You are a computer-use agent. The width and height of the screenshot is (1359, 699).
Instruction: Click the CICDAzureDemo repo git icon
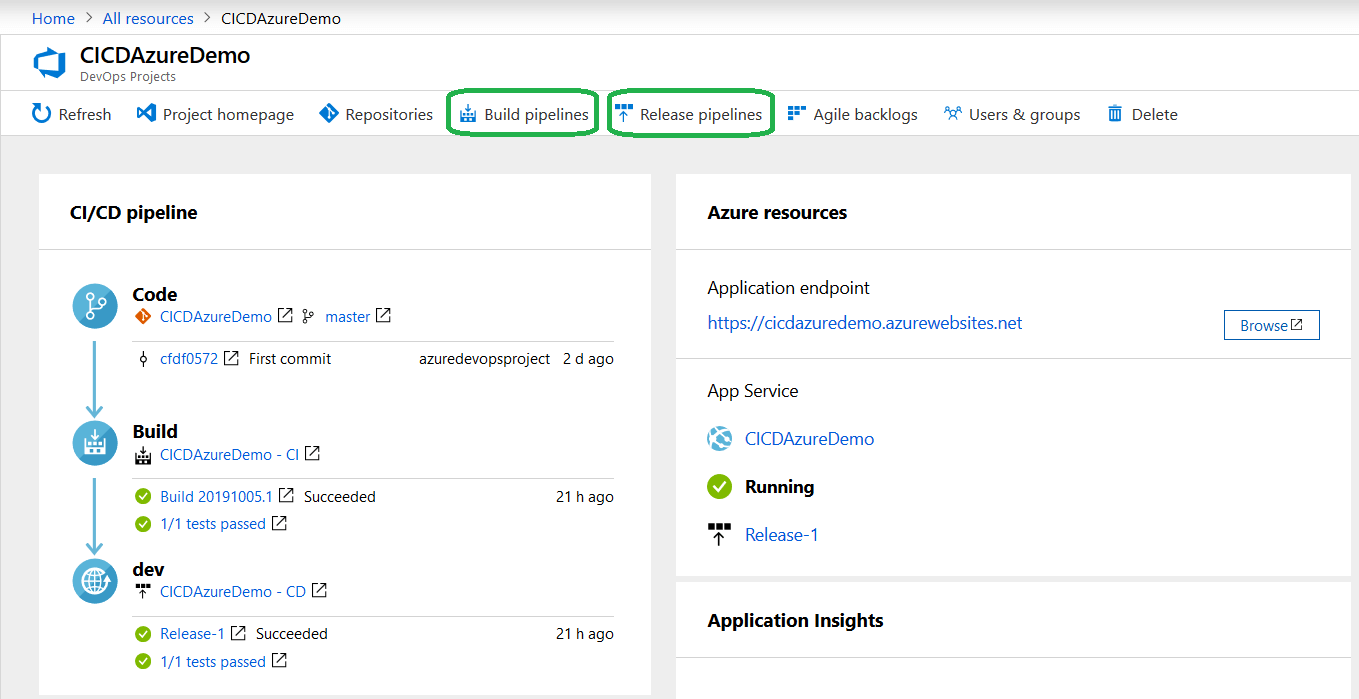(143, 316)
